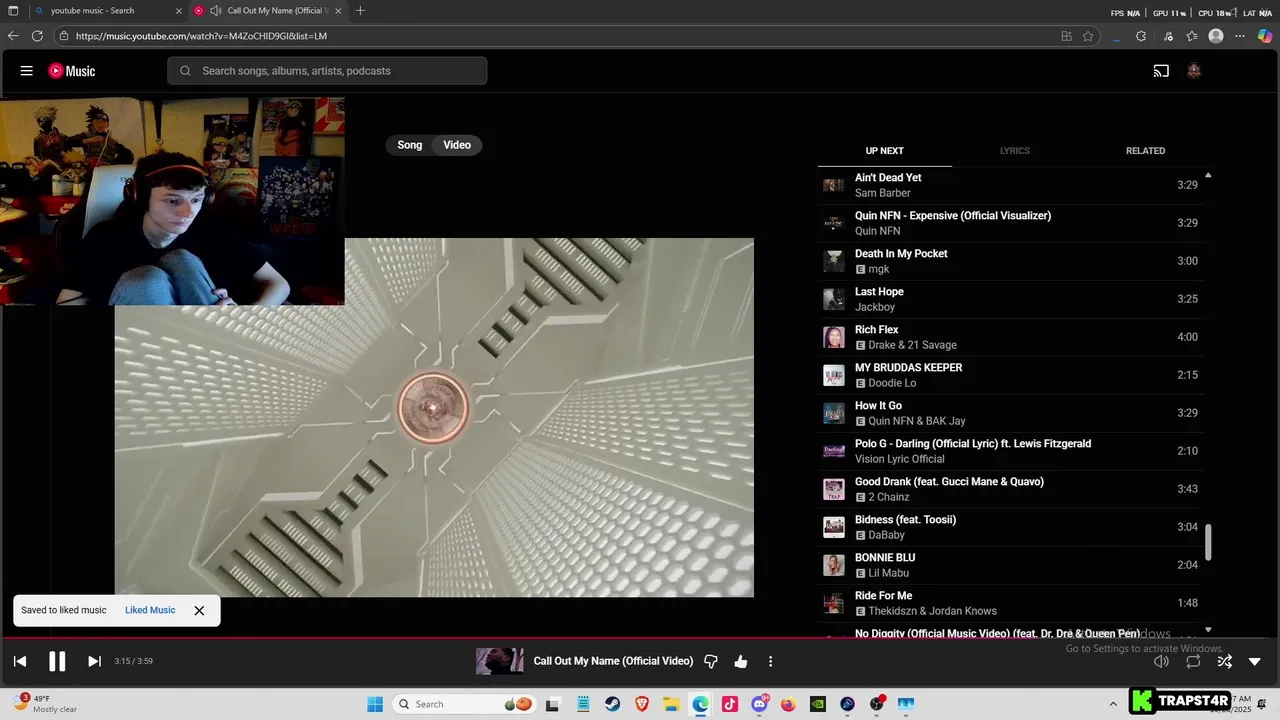Viewport: 1280px width, 720px height.
Task: Play Polo G - Darling lyric video
Action: (1010, 451)
